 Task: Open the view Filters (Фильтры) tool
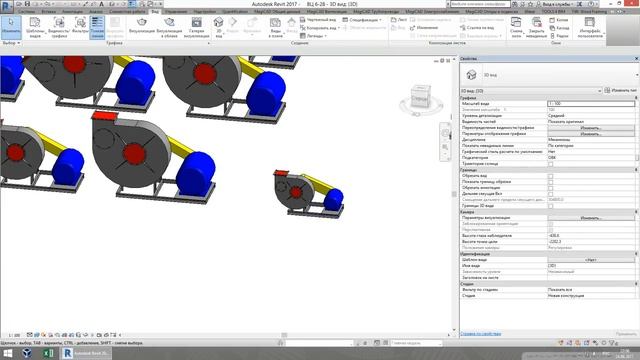80,25
